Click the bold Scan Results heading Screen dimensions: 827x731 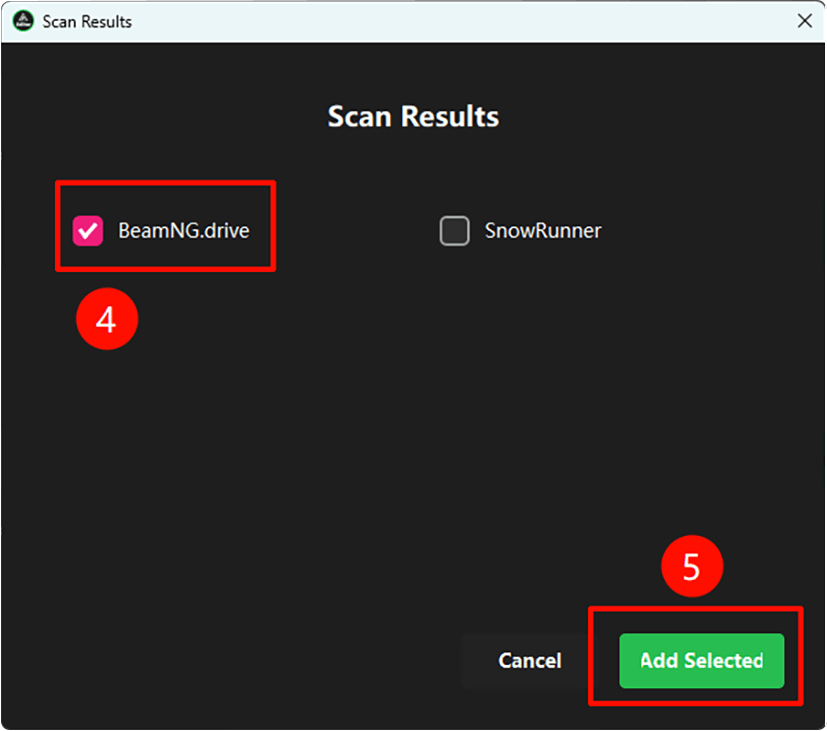coord(413,117)
